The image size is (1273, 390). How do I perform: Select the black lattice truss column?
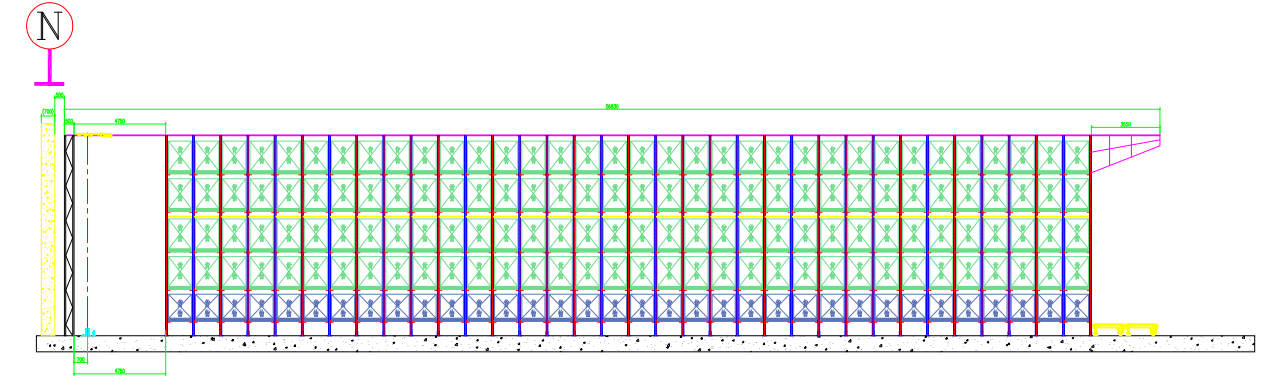click(69, 235)
